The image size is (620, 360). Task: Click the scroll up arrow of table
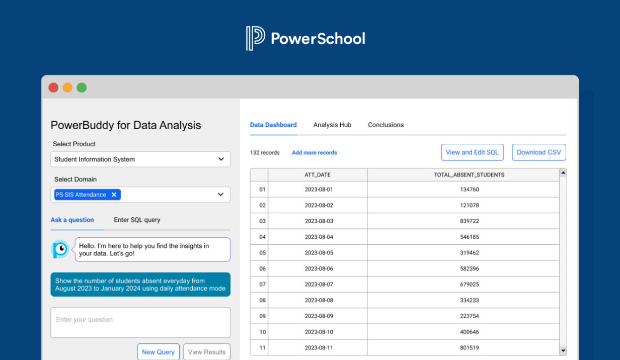(x=563, y=173)
